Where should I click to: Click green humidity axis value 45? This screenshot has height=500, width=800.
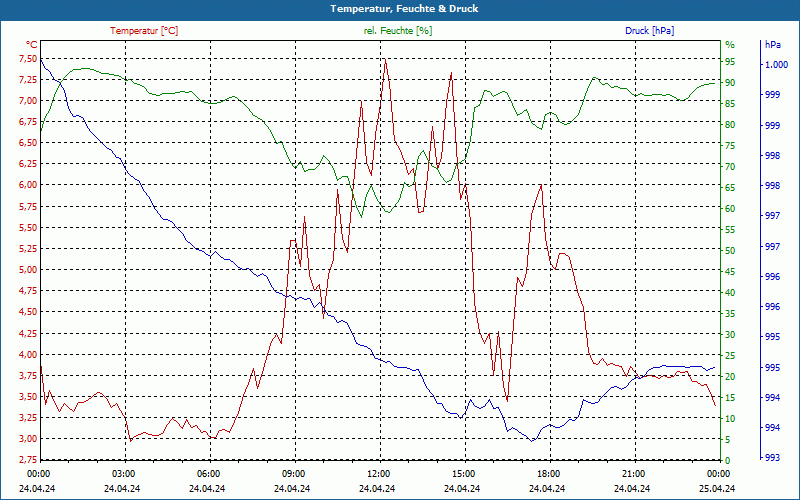[730, 272]
